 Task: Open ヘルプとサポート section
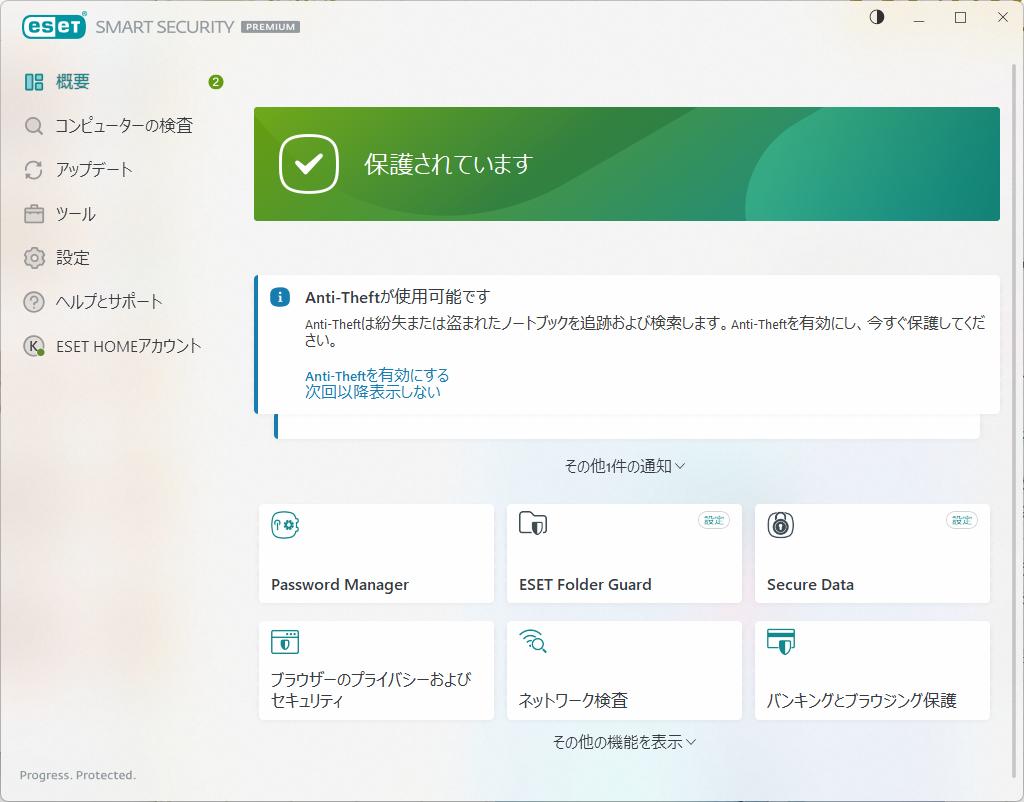click(x=109, y=302)
